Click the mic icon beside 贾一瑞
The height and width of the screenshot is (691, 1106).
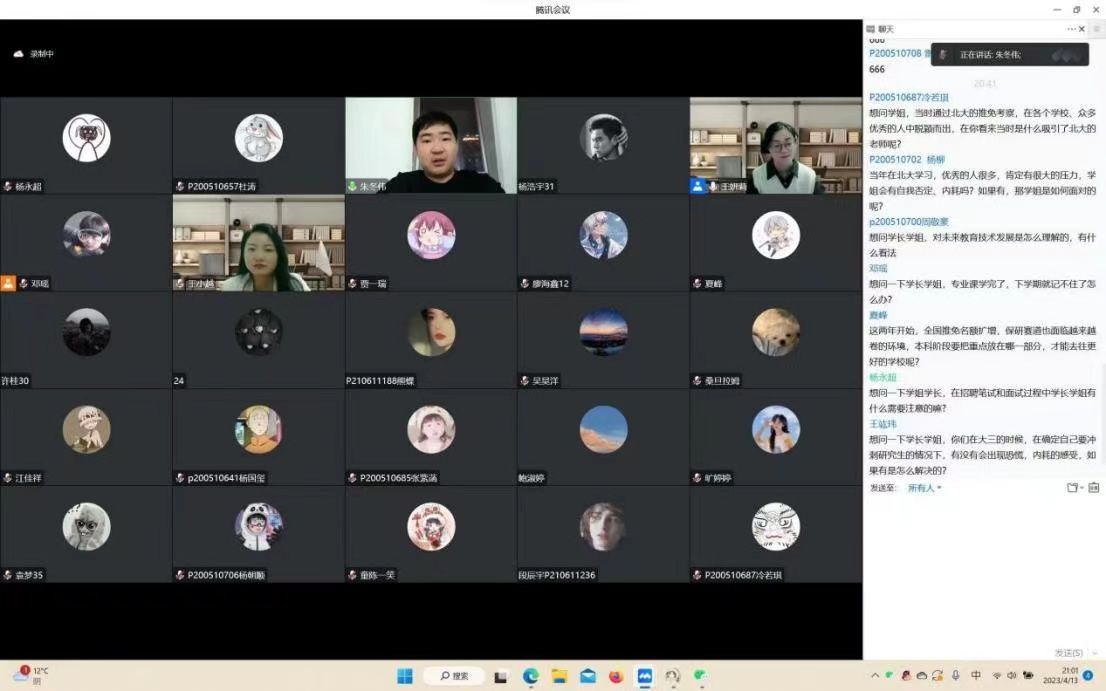point(352,284)
